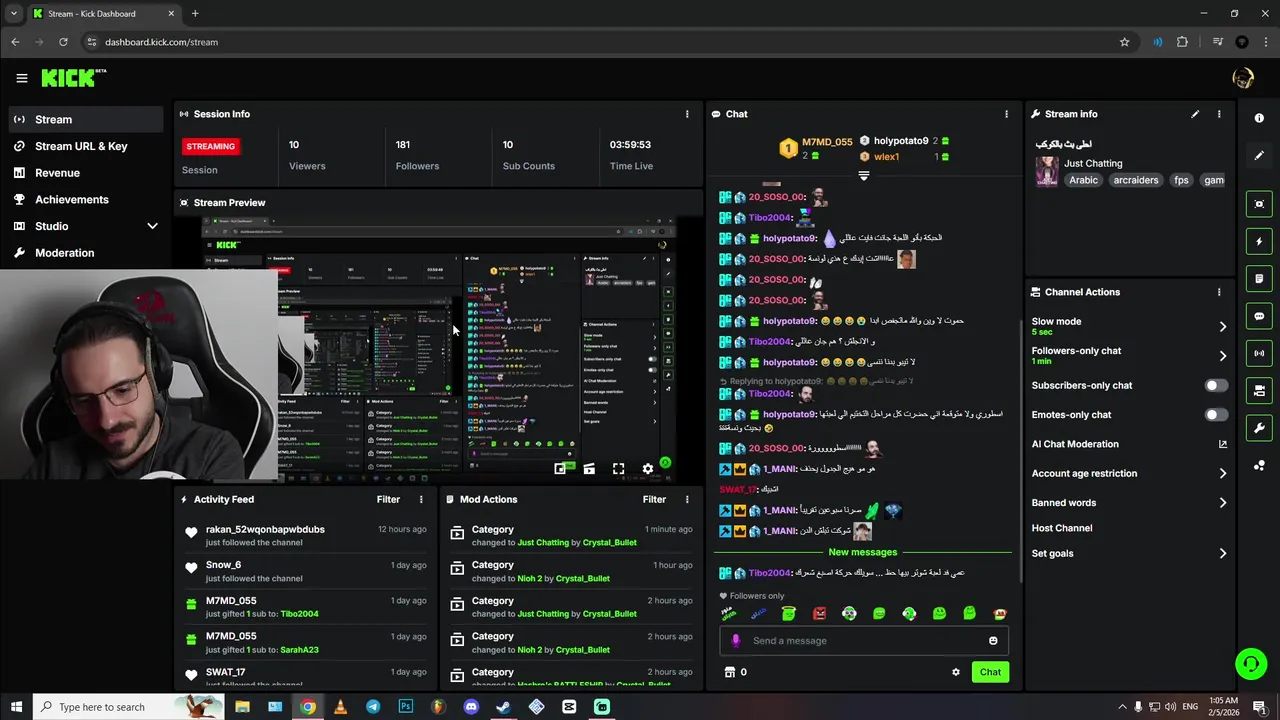Image resolution: width=1280 pixels, height=720 pixels.
Task: Click the Arabic stream tag
Action: pos(1084,180)
